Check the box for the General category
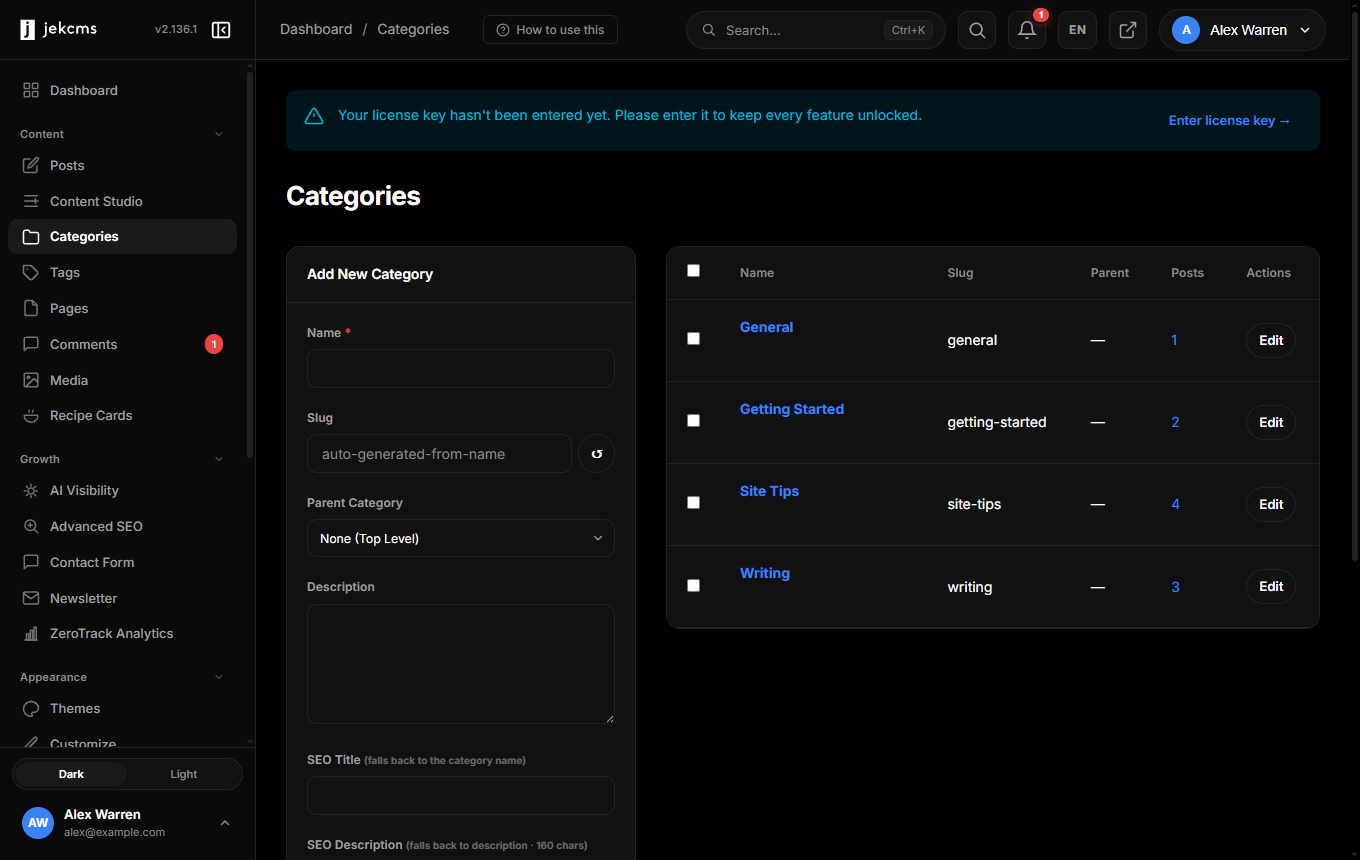 (694, 339)
